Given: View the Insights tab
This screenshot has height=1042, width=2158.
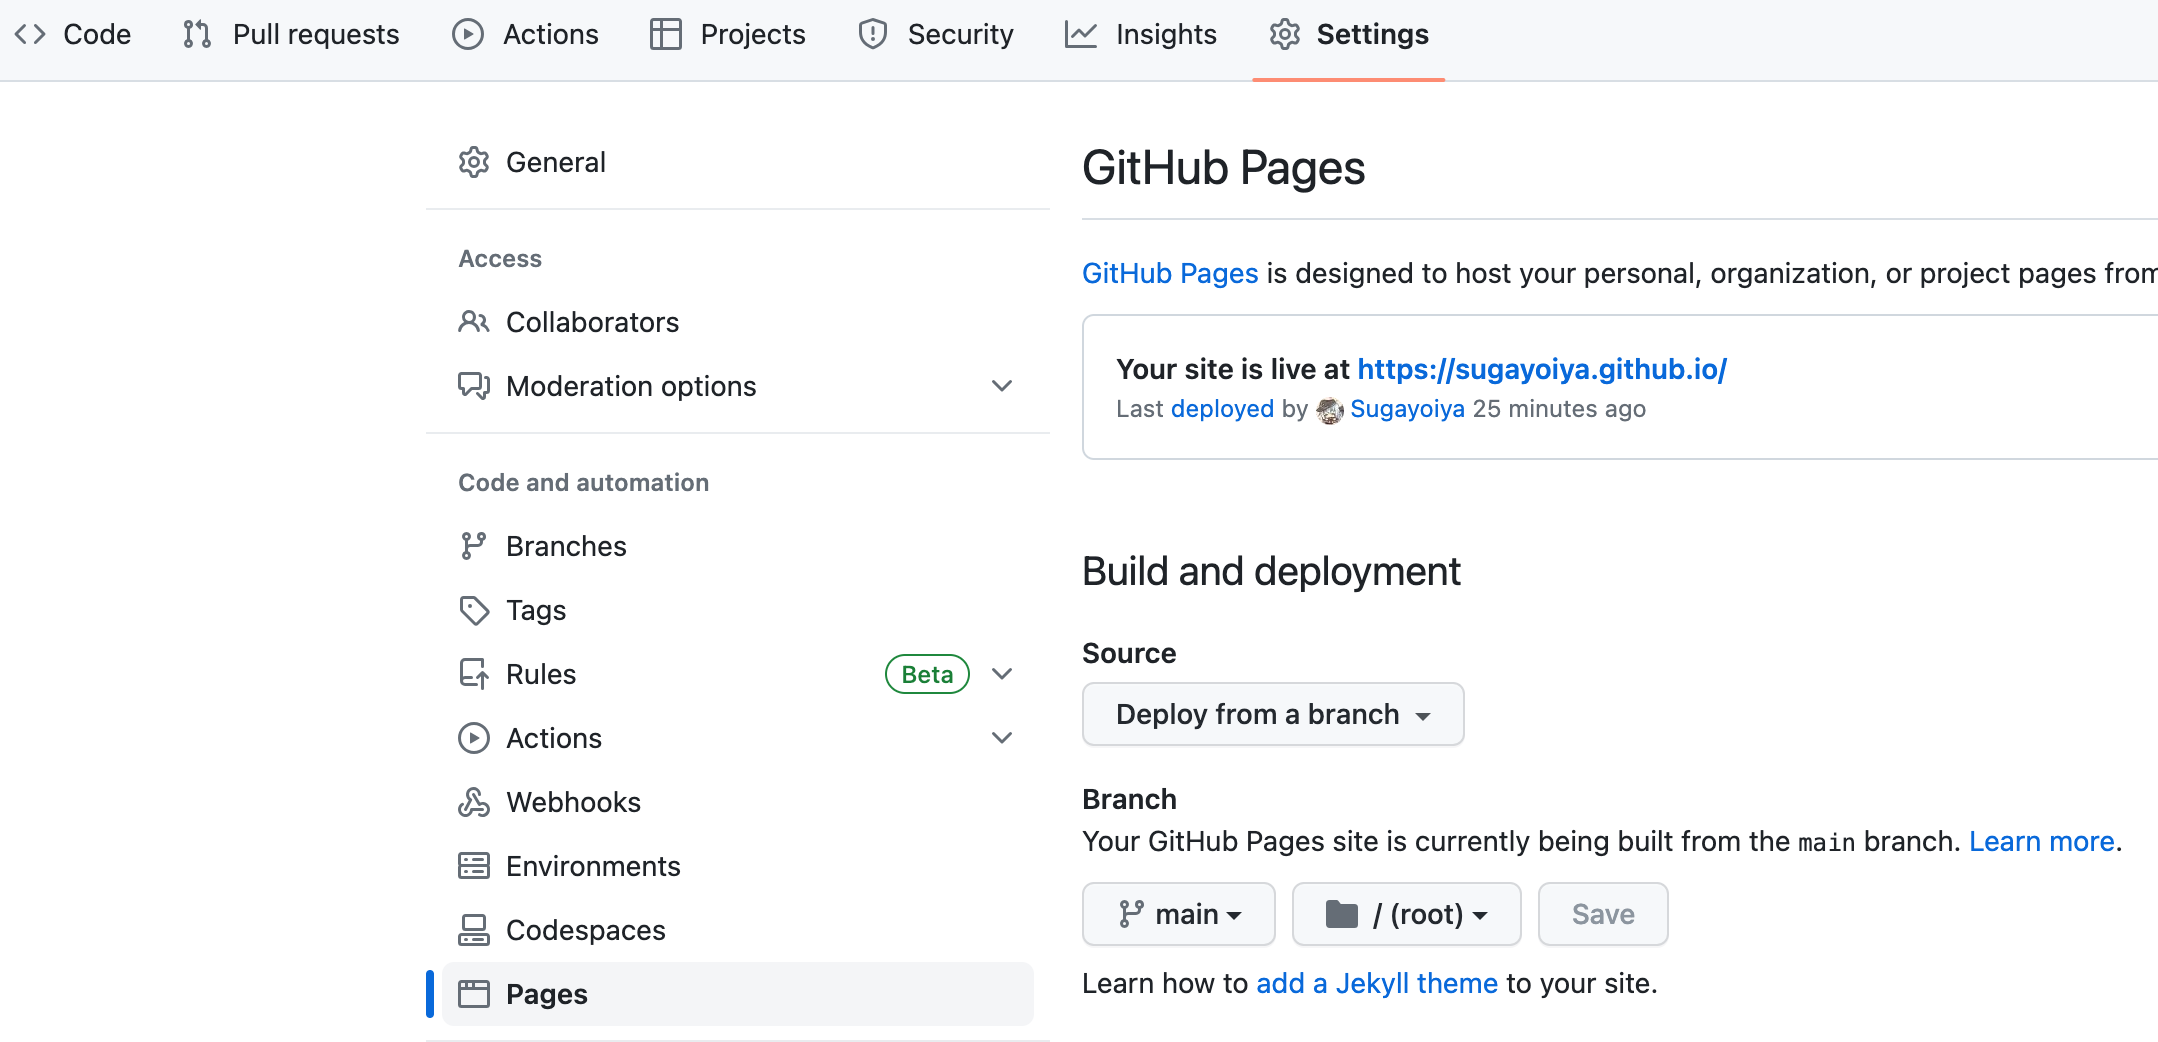Looking at the screenshot, I should pos(1141,34).
